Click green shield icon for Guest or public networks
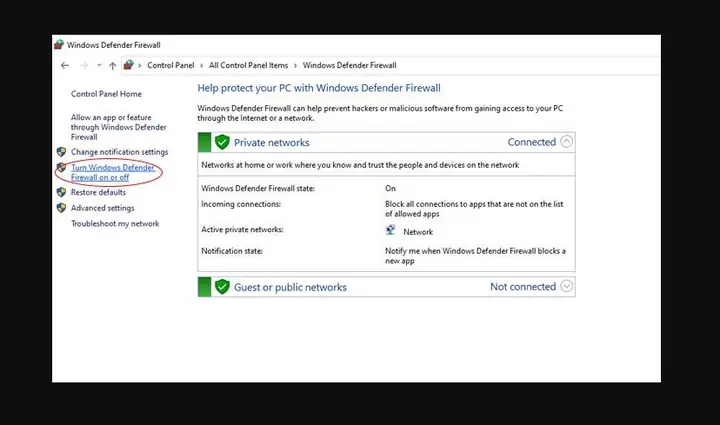The image size is (720, 425). point(222,287)
